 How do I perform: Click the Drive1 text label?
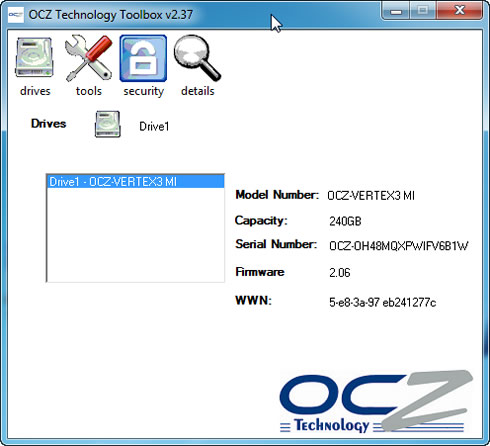click(154, 126)
